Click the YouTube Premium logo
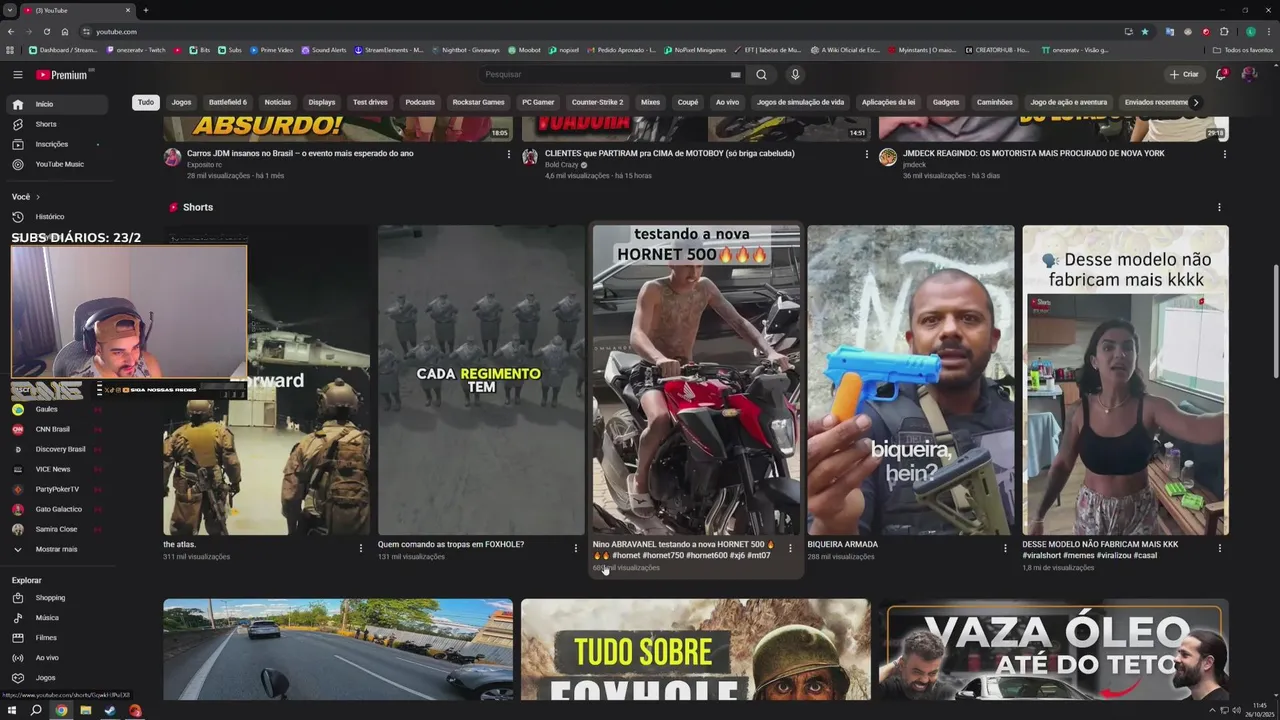 pyautogui.click(x=64, y=74)
